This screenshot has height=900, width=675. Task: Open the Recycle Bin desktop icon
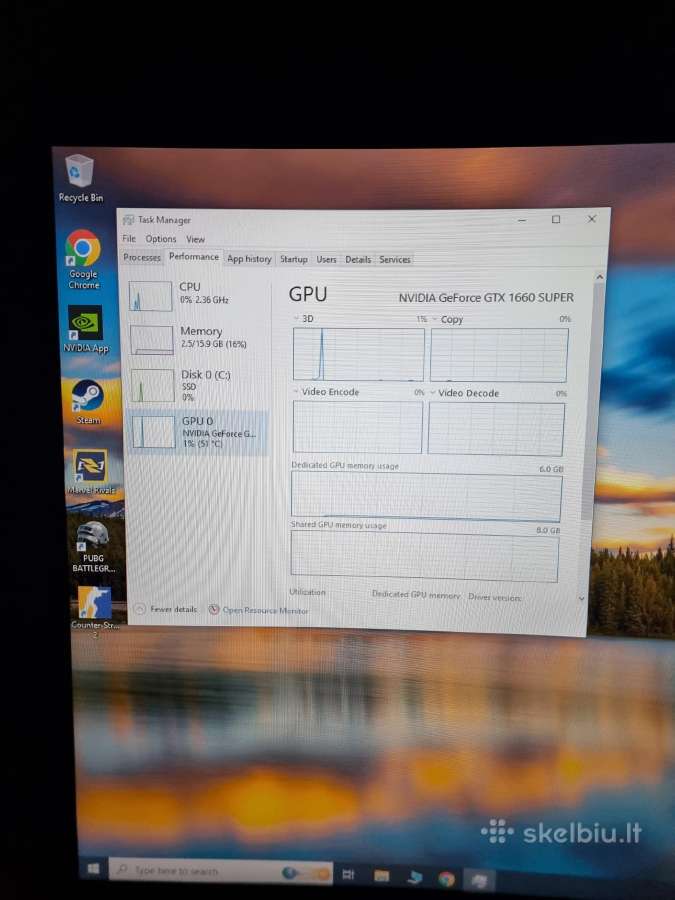click(x=80, y=178)
